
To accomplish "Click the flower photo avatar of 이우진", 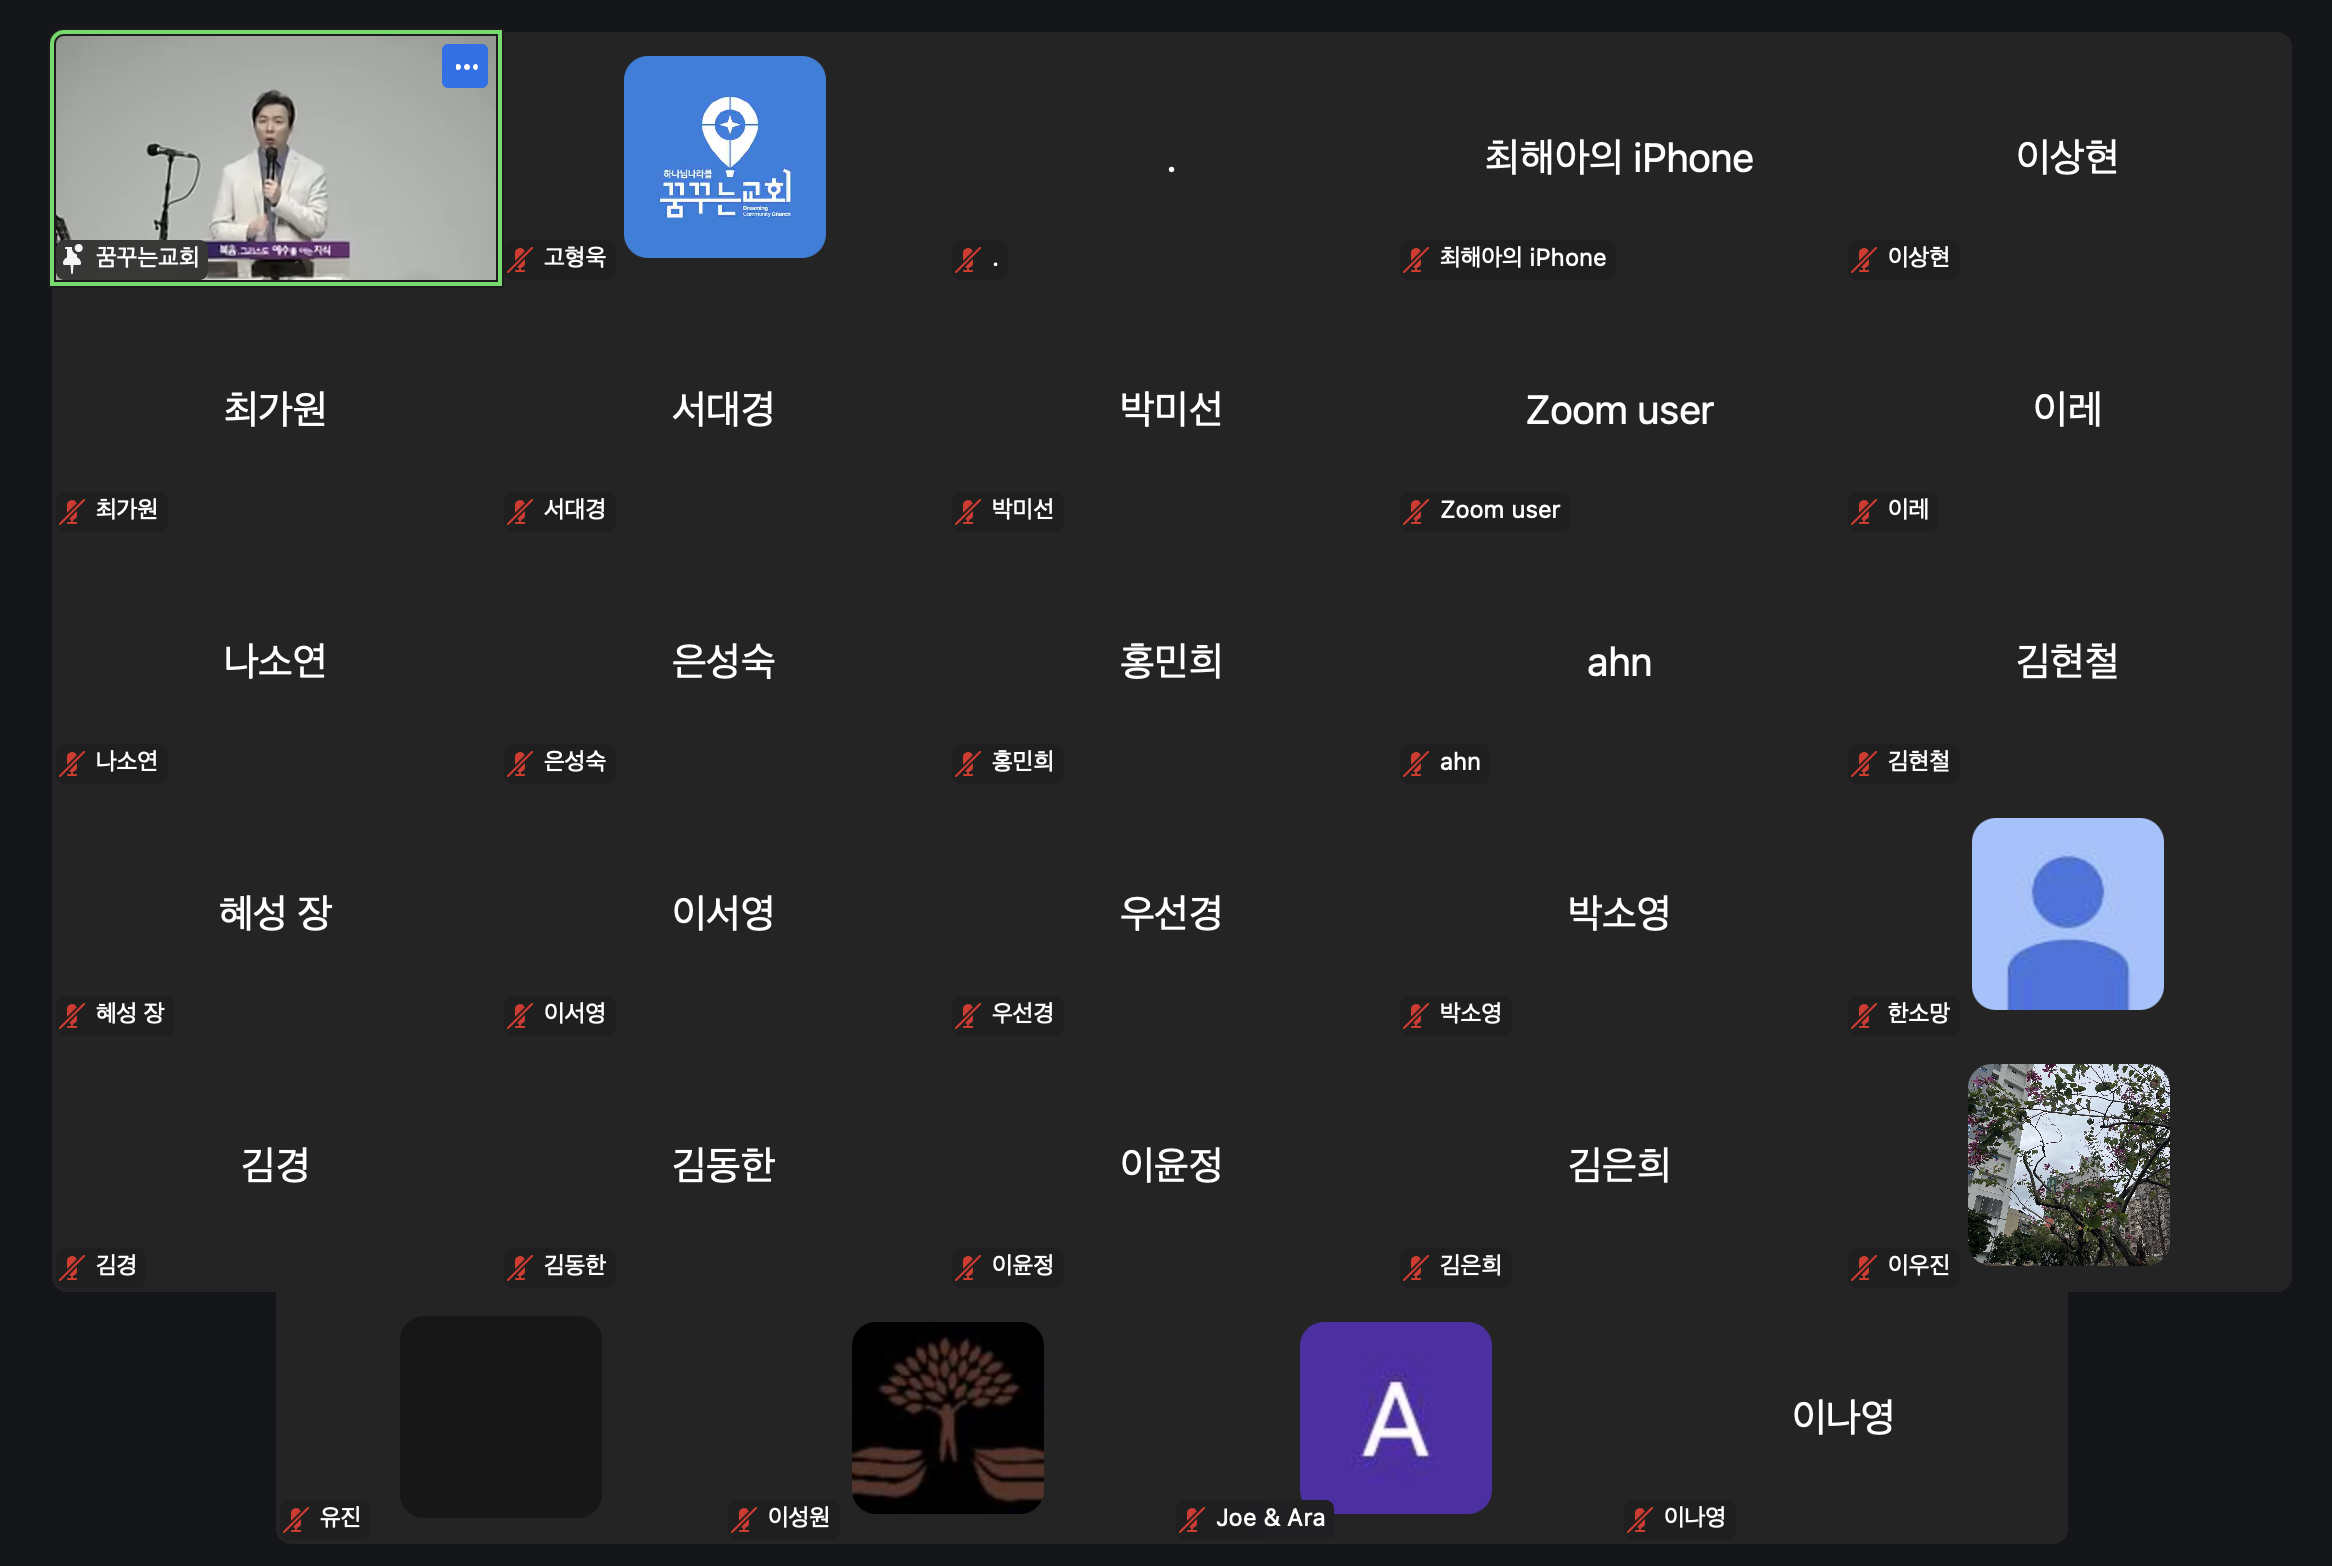I will (x=2068, y=1165).
